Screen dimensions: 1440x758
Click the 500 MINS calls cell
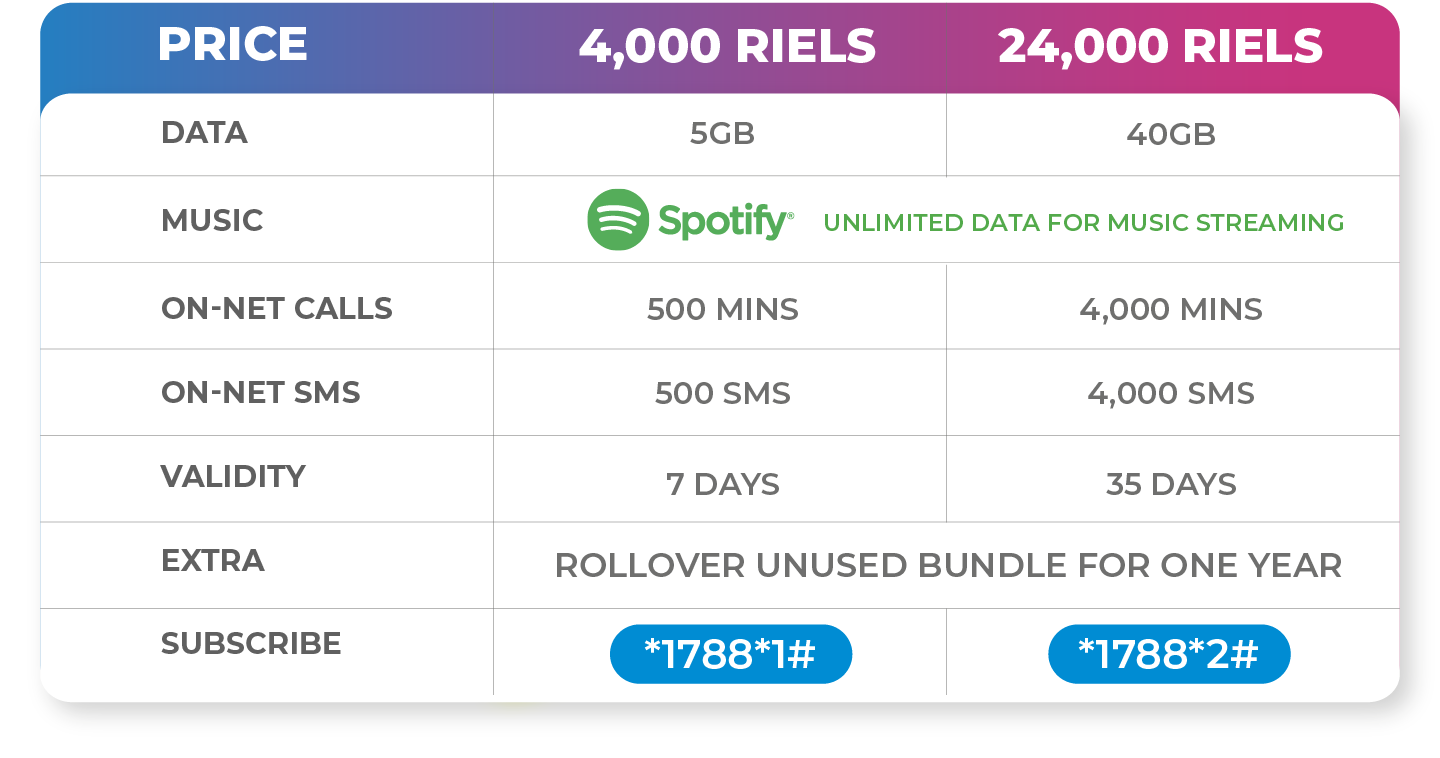click(722, 309)
